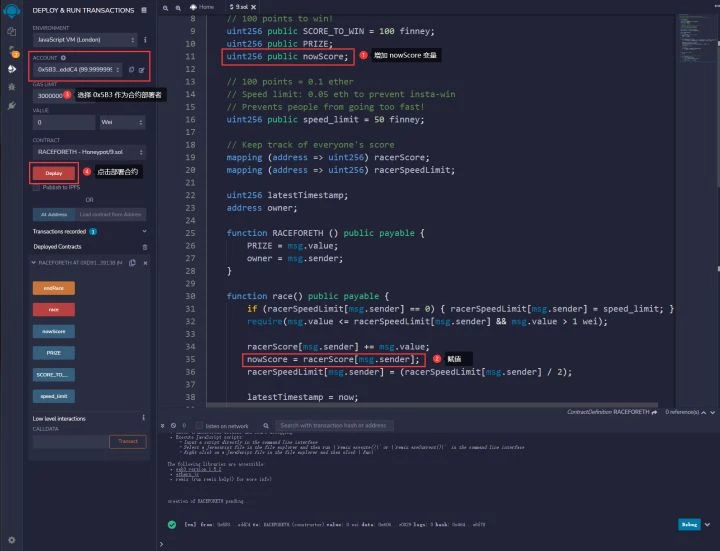Click the terminal command prompt arrow
The width and height of the screenshot is (720, 551).
tap(161, 545)
